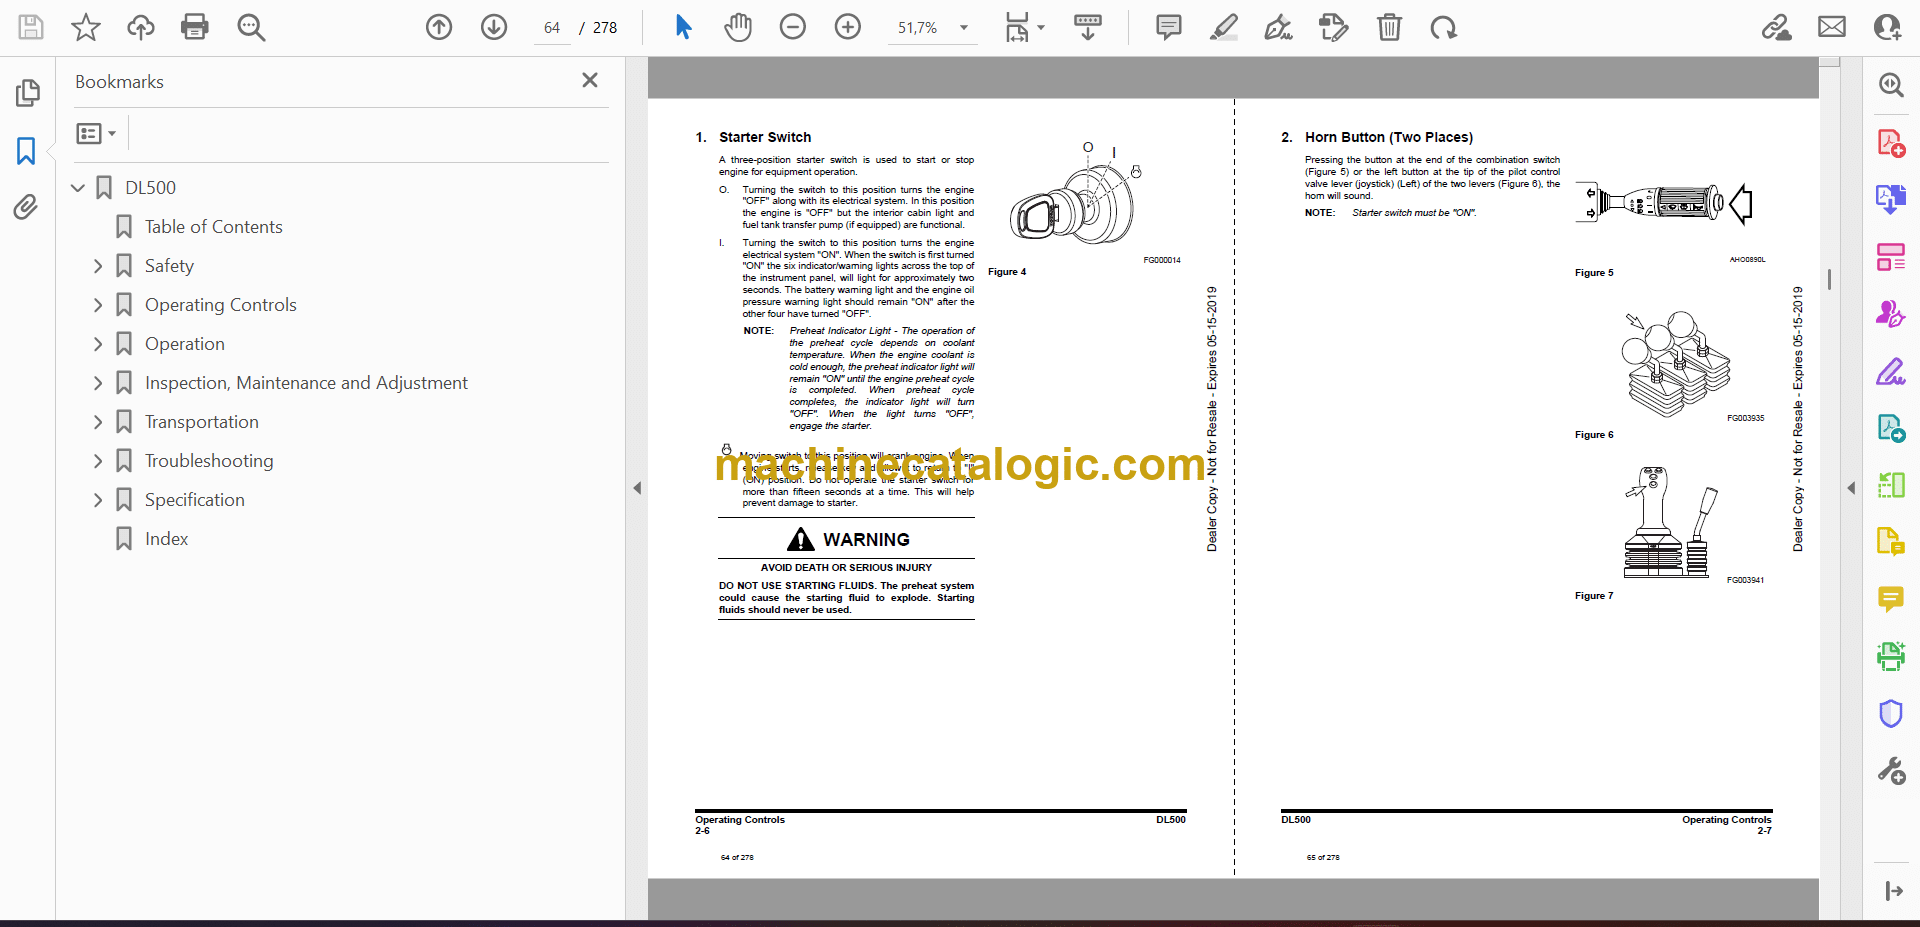Open the Attachments panel
Image resolution: width=1920 pixels, height=927 pixels.
coord(26,207)
